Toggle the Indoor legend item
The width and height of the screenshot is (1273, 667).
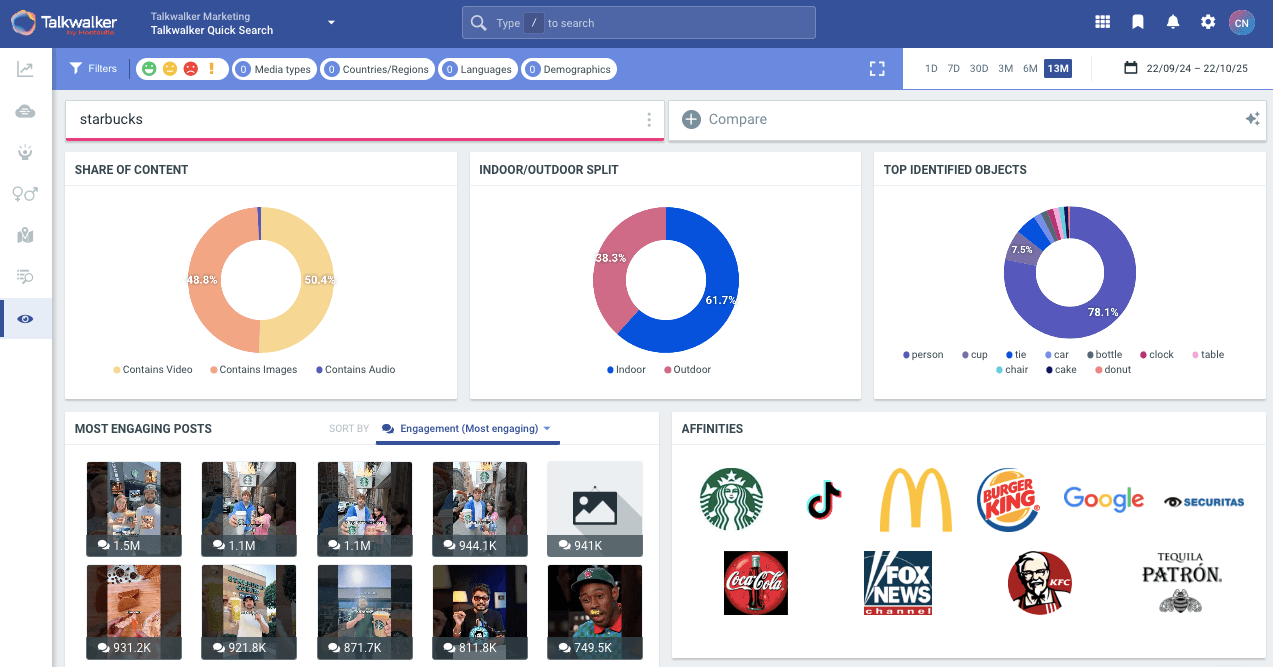pyautogui.click(x=626, y=370)
